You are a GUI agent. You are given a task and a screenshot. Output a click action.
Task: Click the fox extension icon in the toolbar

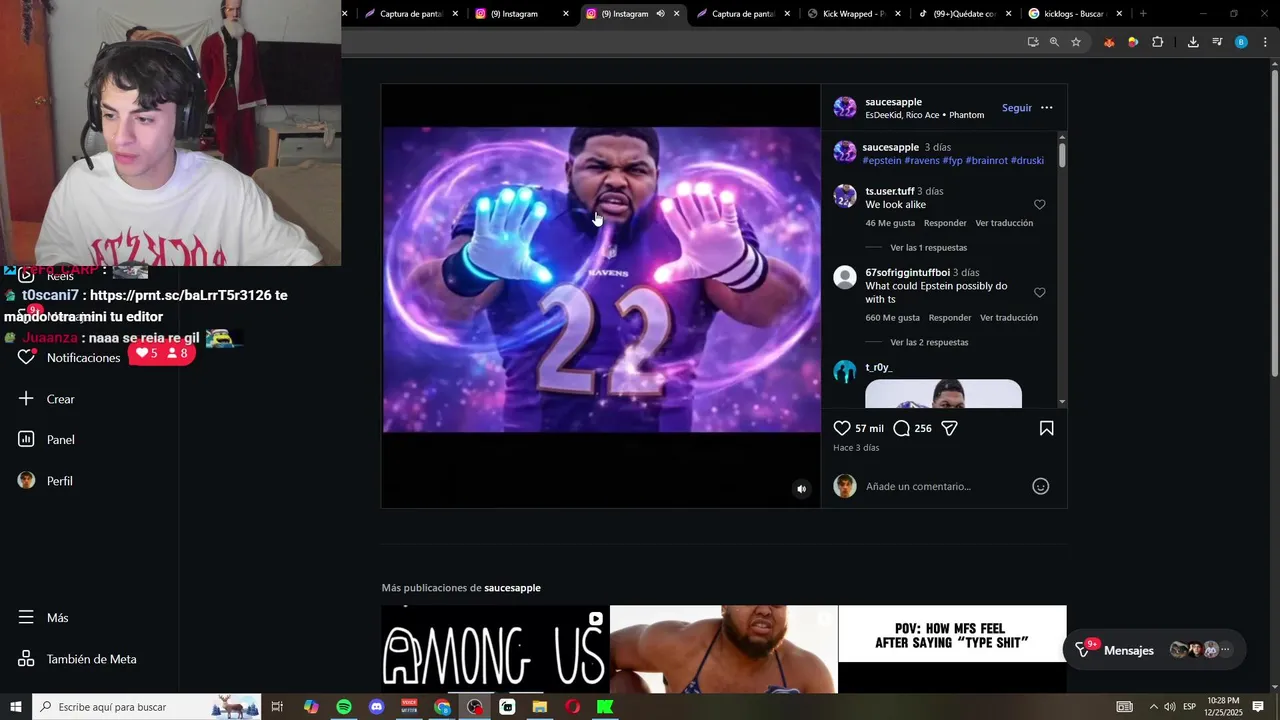point(1109,42)
